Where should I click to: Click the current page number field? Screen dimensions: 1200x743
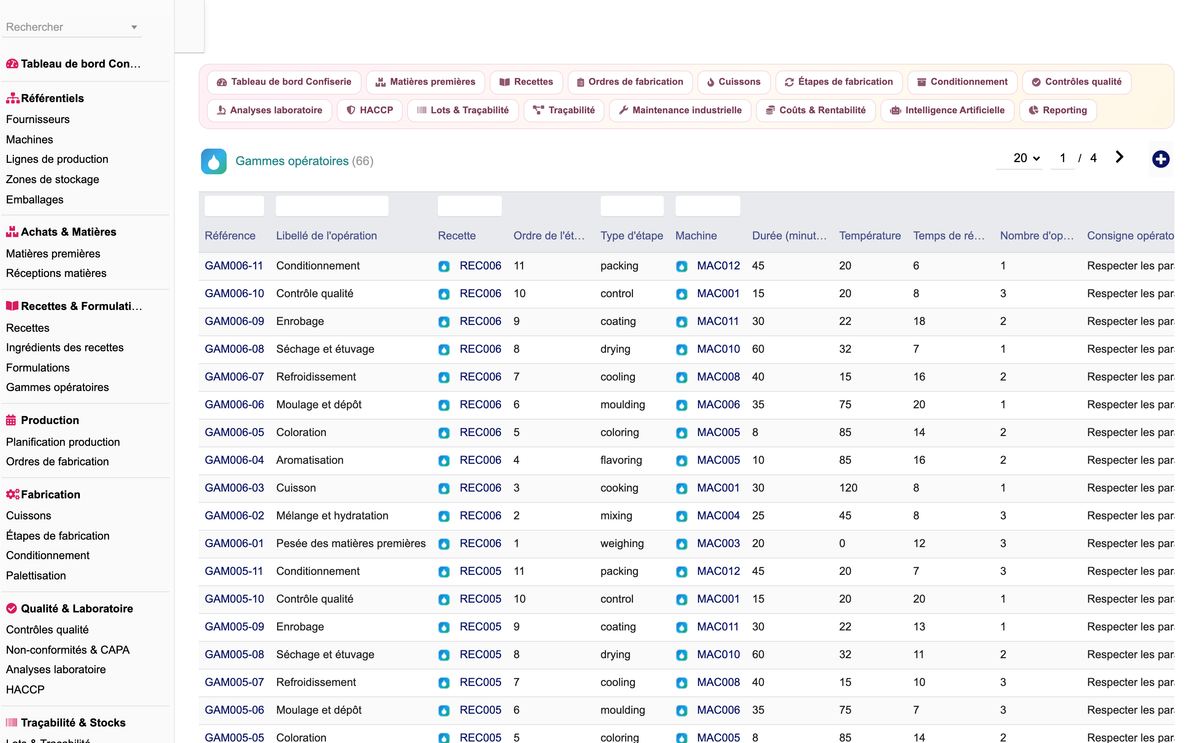pos(1062,158)
